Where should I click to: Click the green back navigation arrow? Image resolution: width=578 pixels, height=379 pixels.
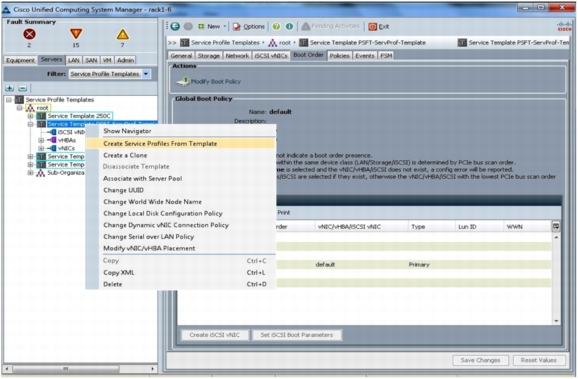click(175, 26)
